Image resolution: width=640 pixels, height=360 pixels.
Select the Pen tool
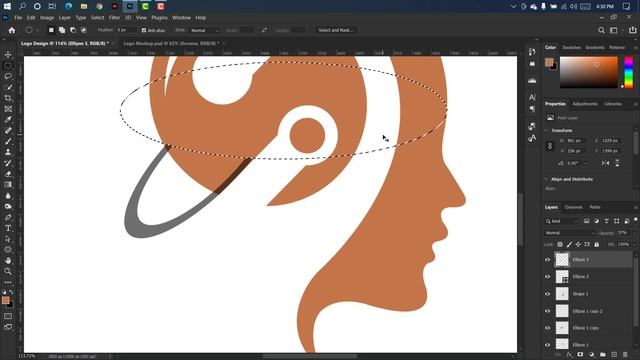8,217
